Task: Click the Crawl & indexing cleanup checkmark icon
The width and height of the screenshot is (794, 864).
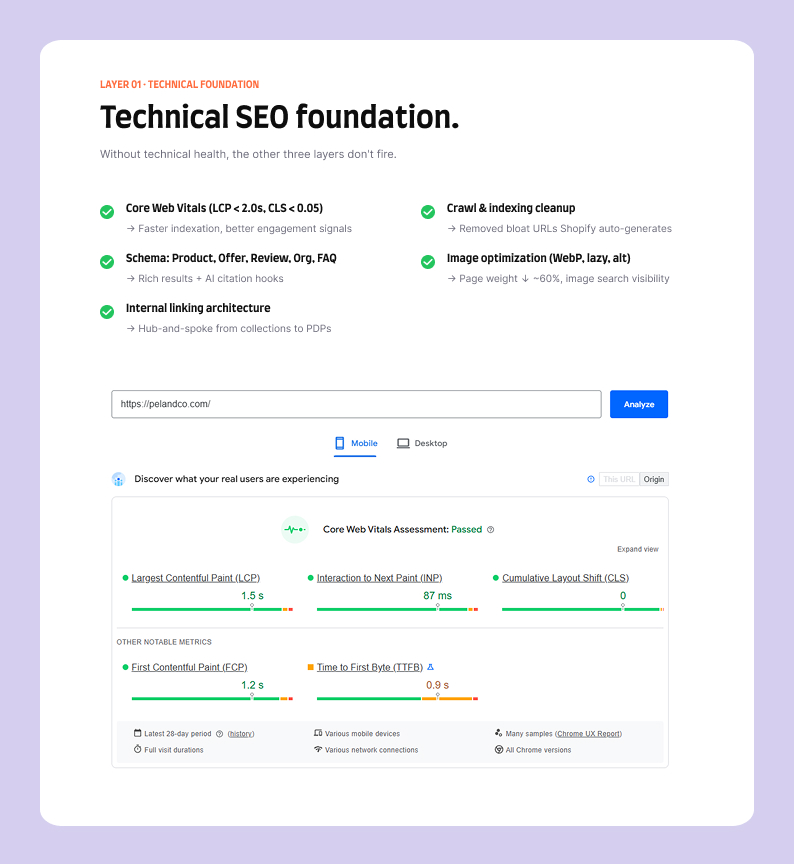Action: pyautogui.click(x=428, y=212)
